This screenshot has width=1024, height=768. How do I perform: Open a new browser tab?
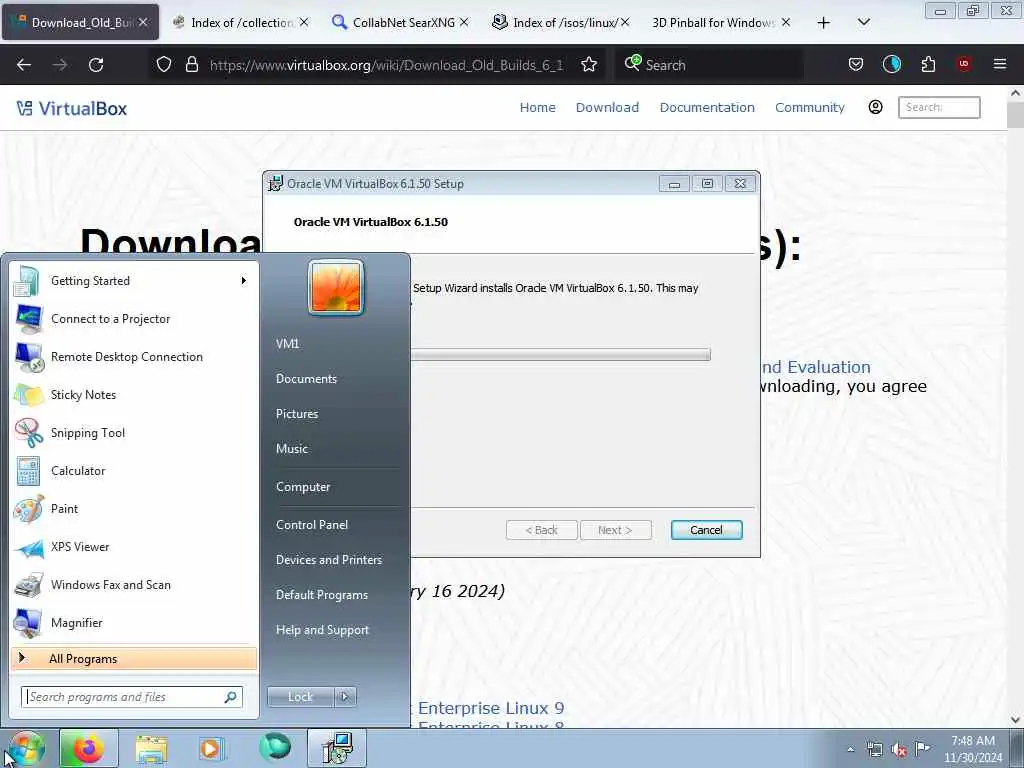824,23
